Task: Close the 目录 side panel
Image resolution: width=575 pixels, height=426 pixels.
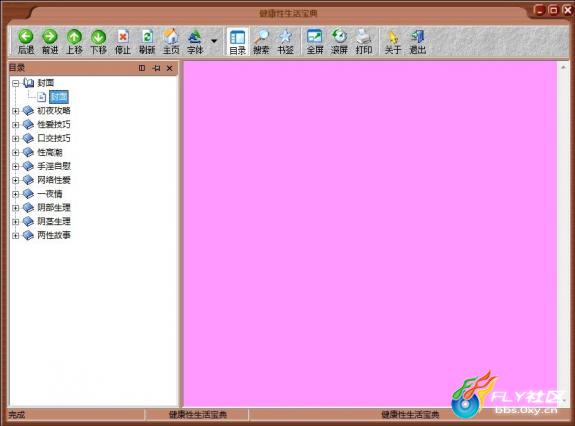Action: 169,68
